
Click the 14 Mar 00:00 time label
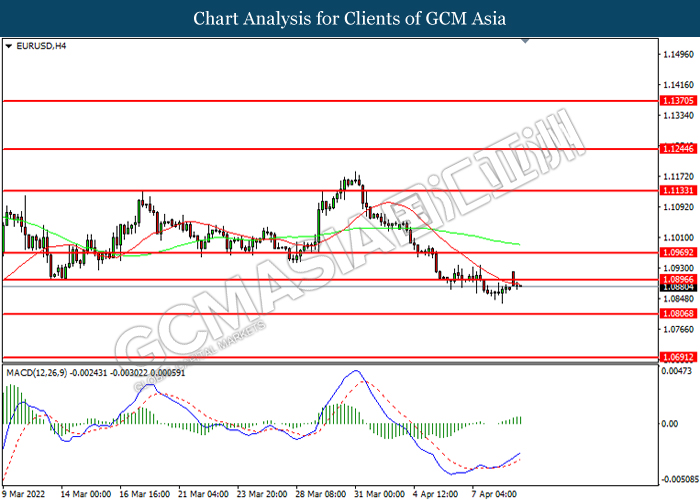86,494
